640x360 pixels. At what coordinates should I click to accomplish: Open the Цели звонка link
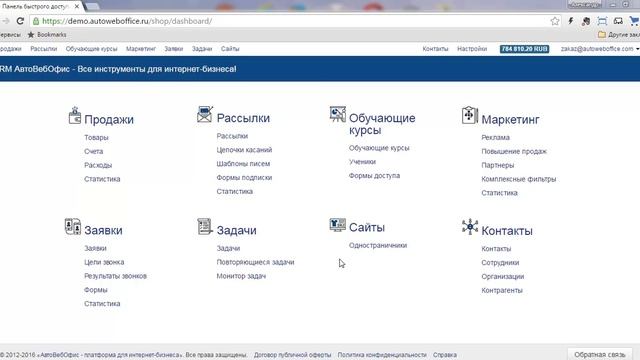pos(104,262)
